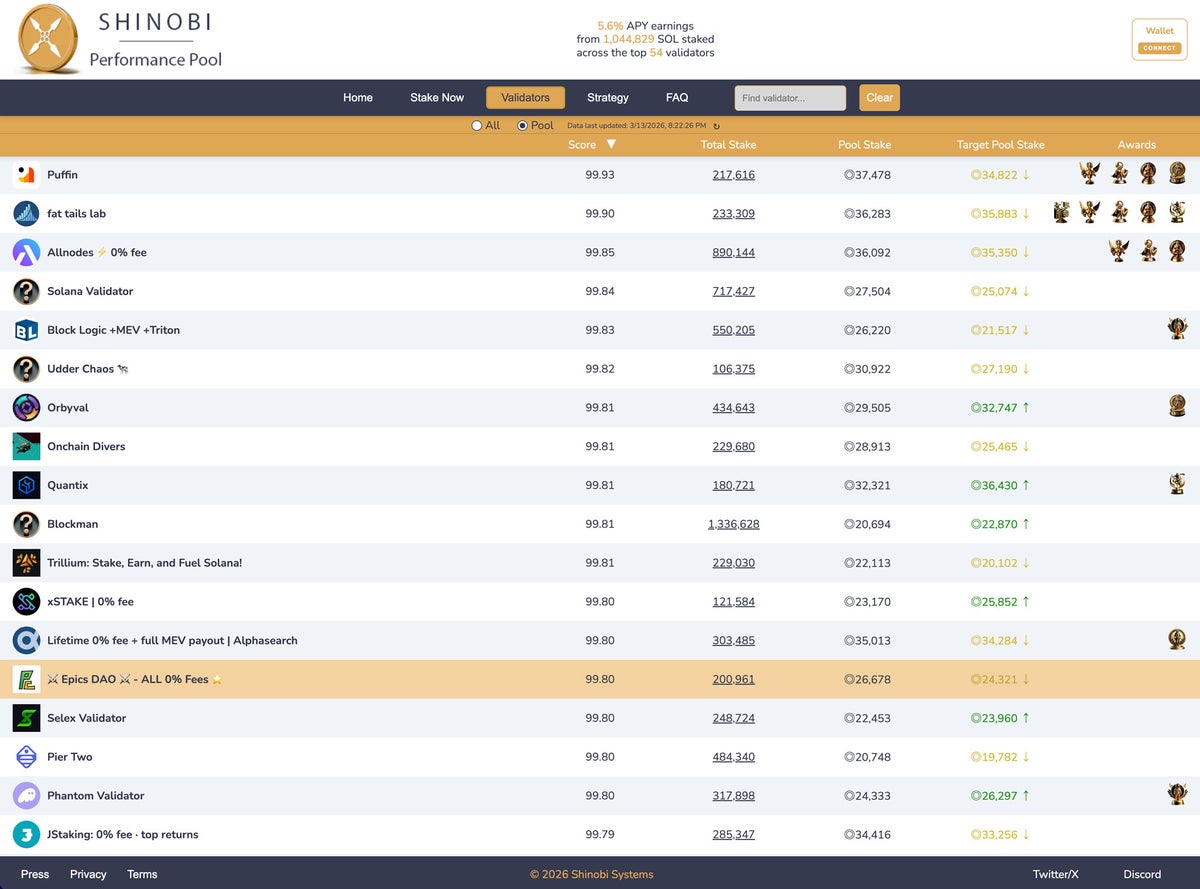Click the Puffin validator icon
The image size is (1200, 889).
click(x=26, y=175)
